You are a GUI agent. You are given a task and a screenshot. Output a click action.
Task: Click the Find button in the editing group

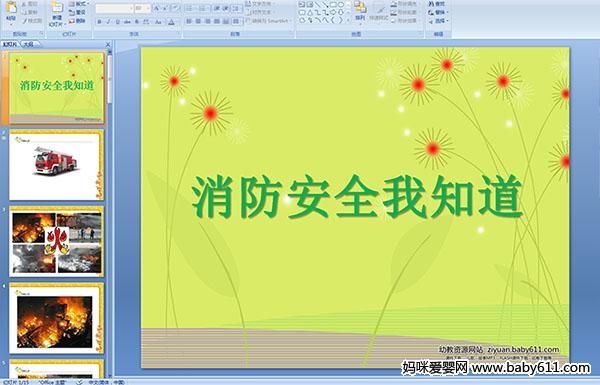(x=437, y=4)
